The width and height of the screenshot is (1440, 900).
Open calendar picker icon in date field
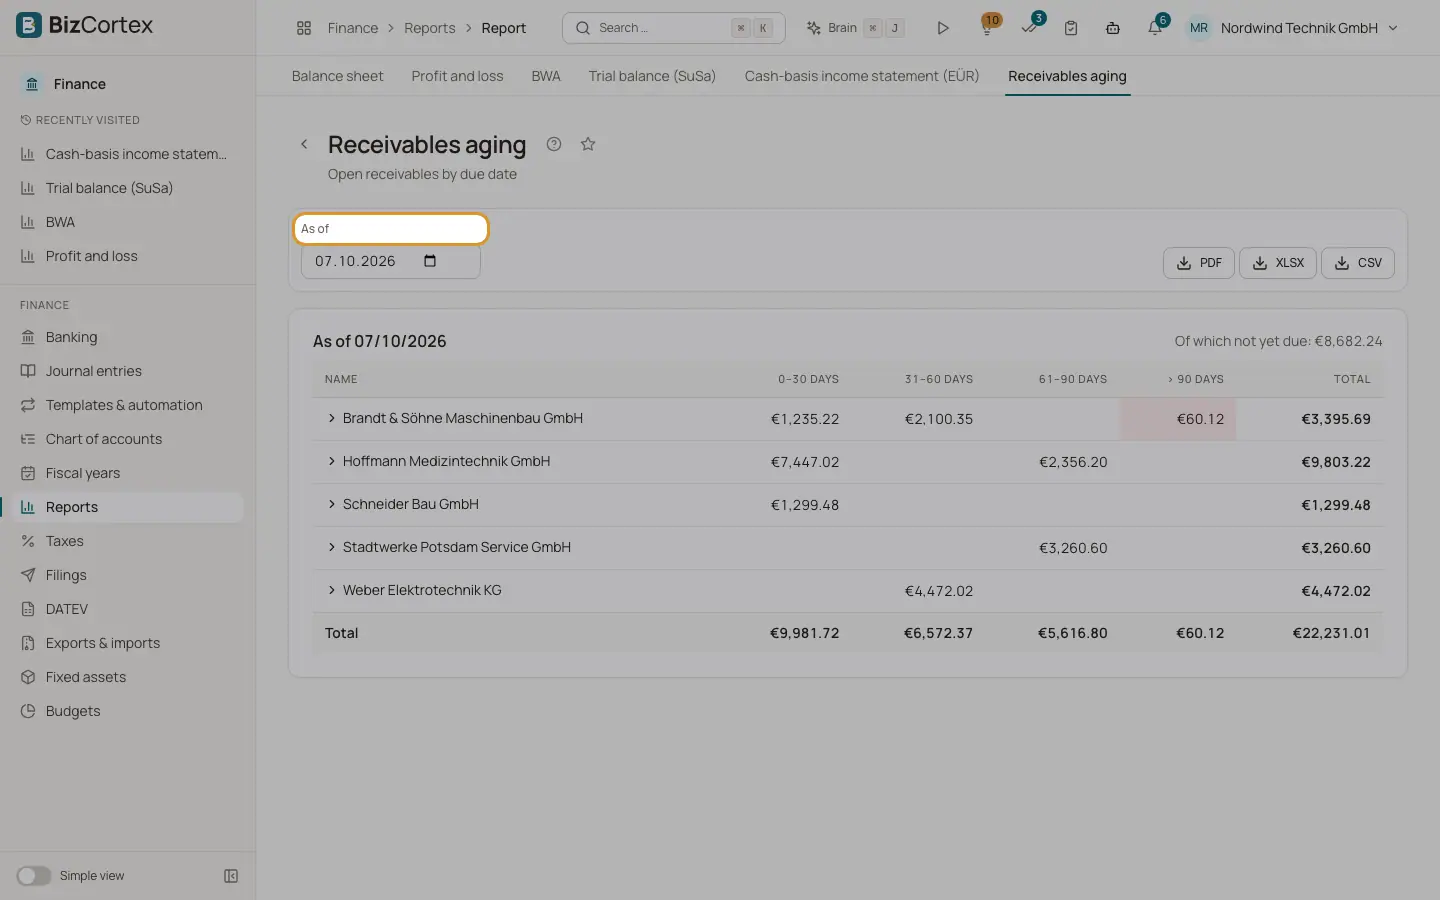tap(430, 261)
